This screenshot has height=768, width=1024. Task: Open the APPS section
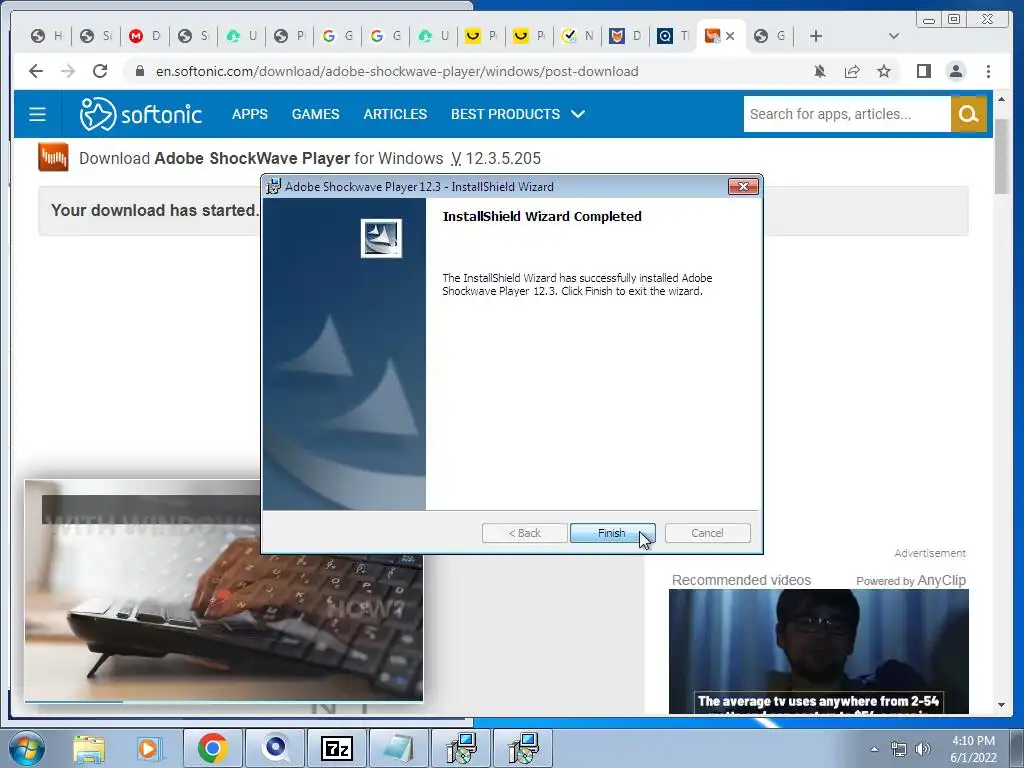(x=249, y=114)
